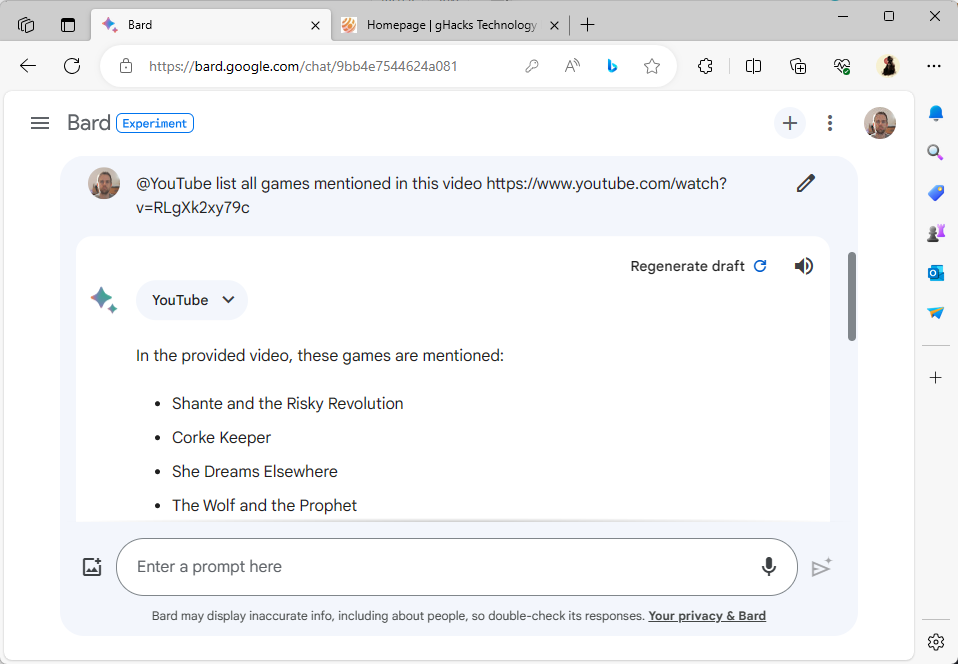
Task: Click the chat response scrollbar thumb
Action: (852, 296)
